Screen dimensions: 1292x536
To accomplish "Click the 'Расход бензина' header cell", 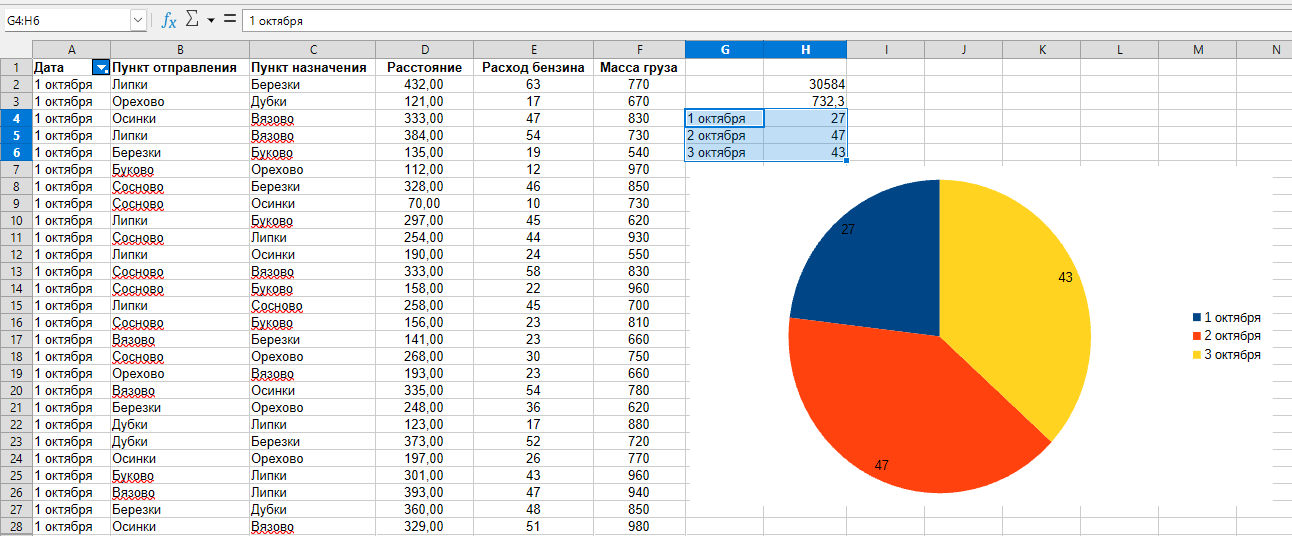I will point(533,68).
